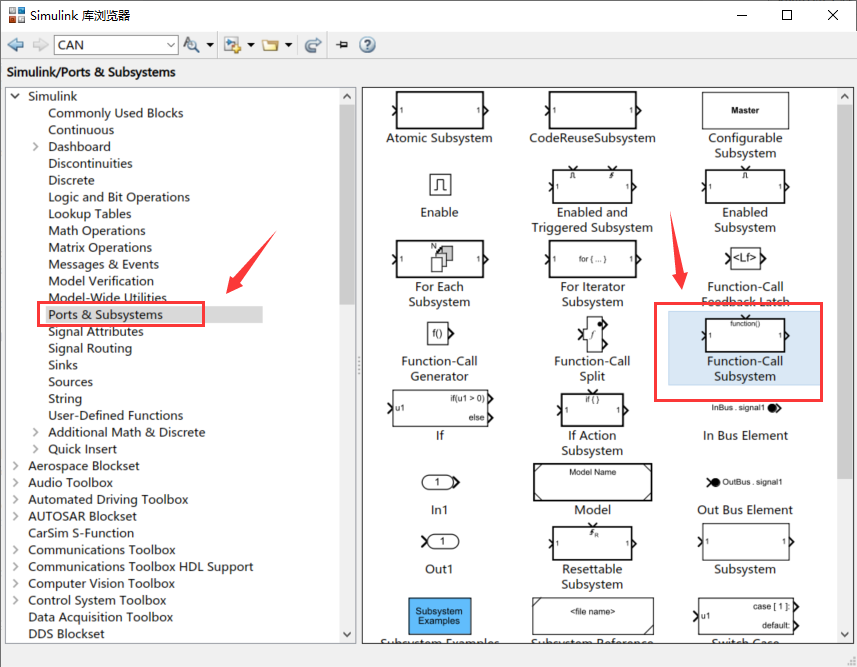This screenshot has height=667, width=857.
Task: Expand Automated Driving Toolbox node
Action: coord(15,499)
